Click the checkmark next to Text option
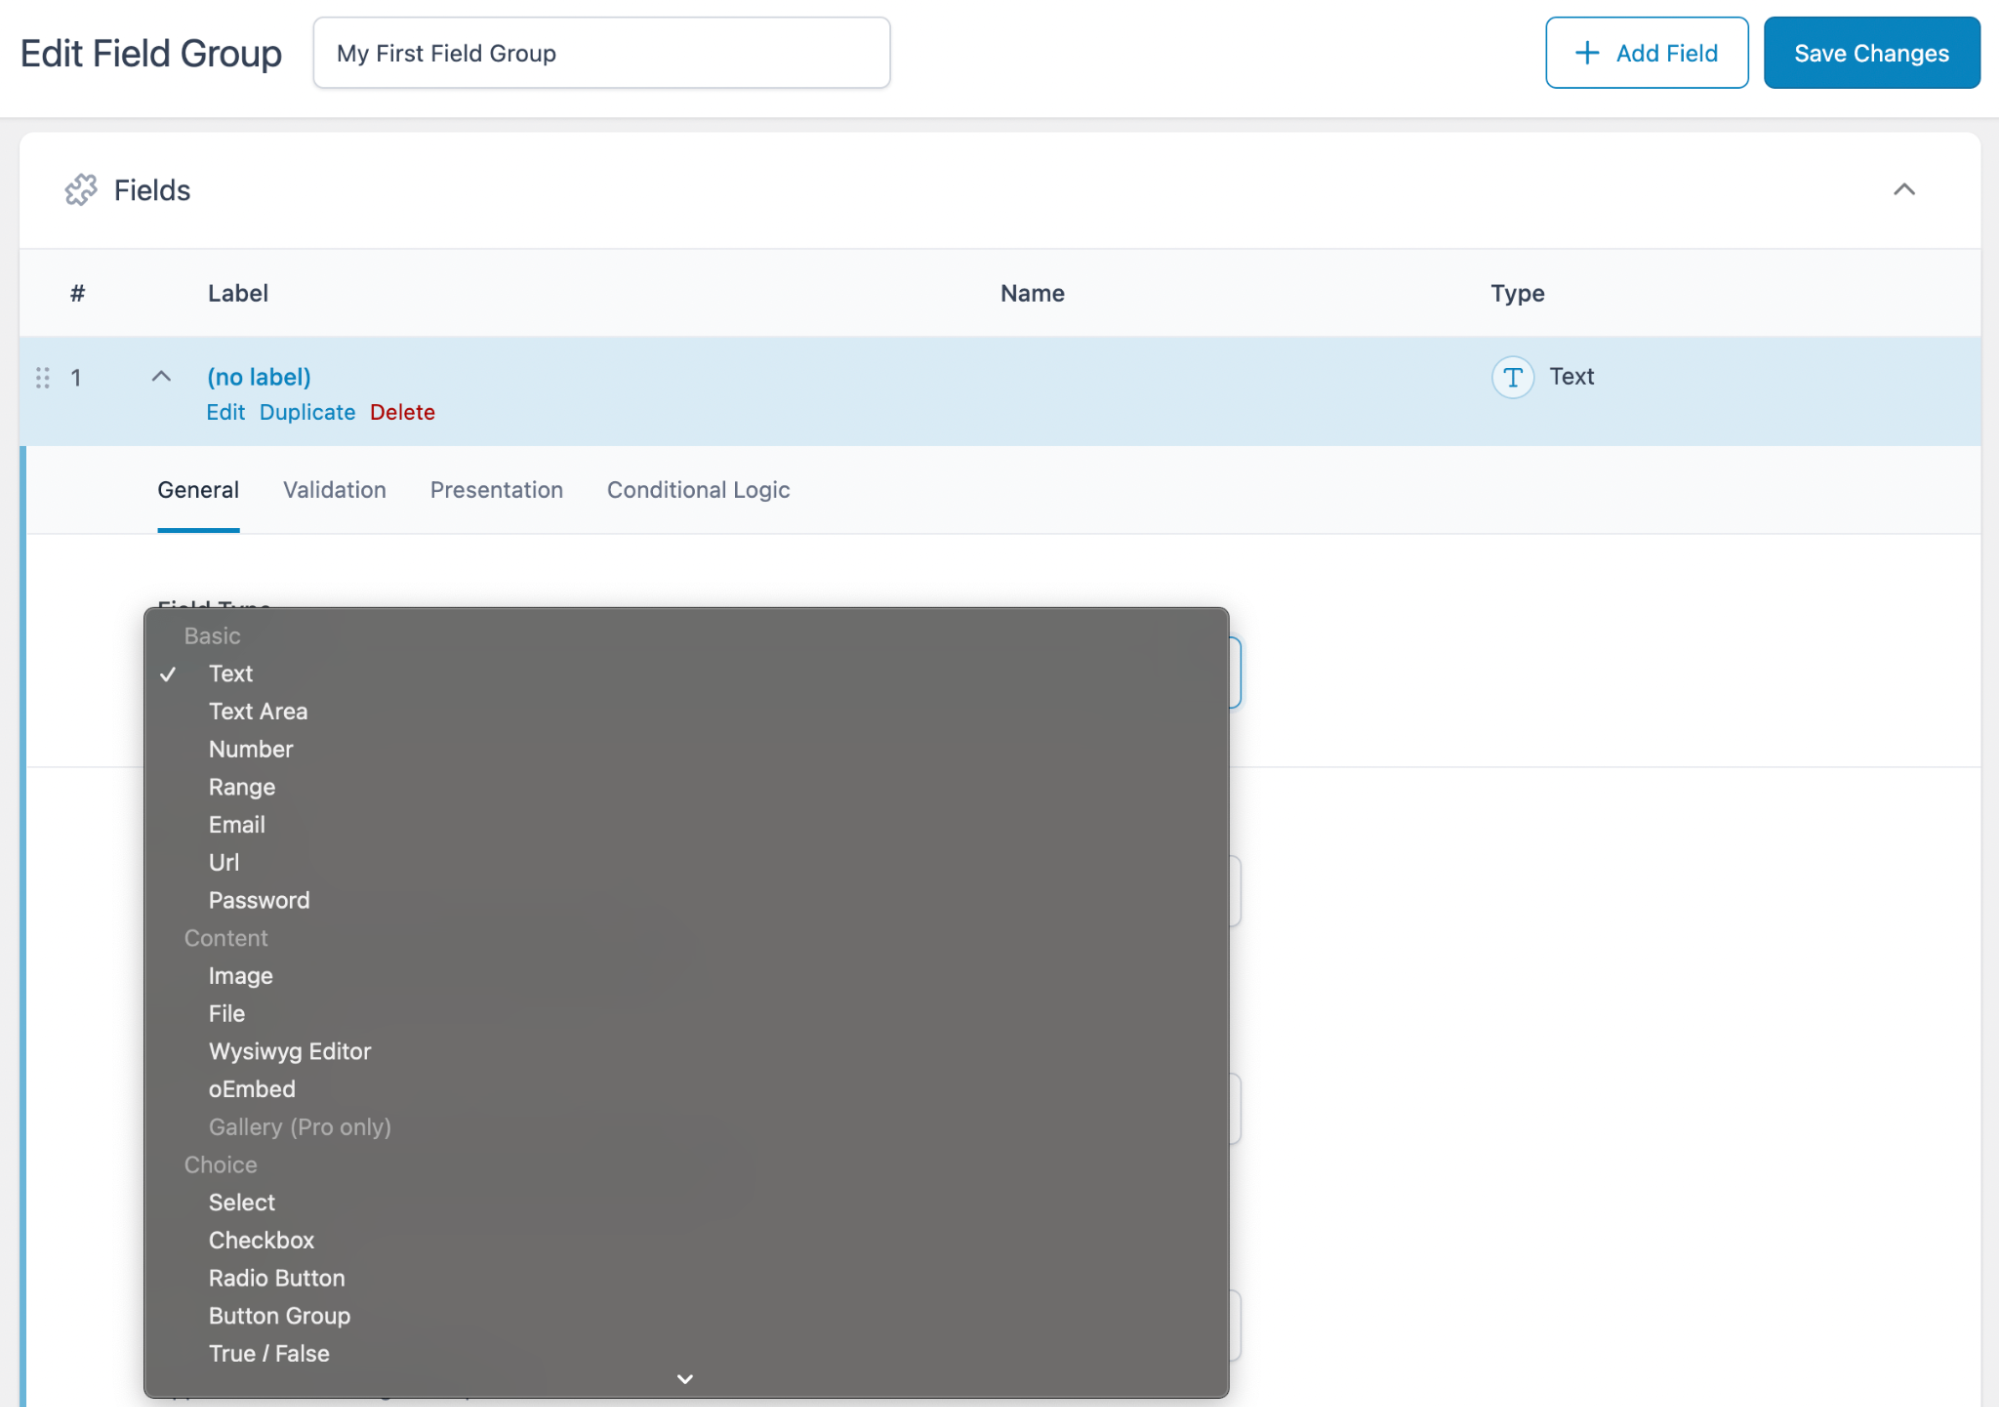Viewport: 1999px width, 1408px height. point(166,672)
